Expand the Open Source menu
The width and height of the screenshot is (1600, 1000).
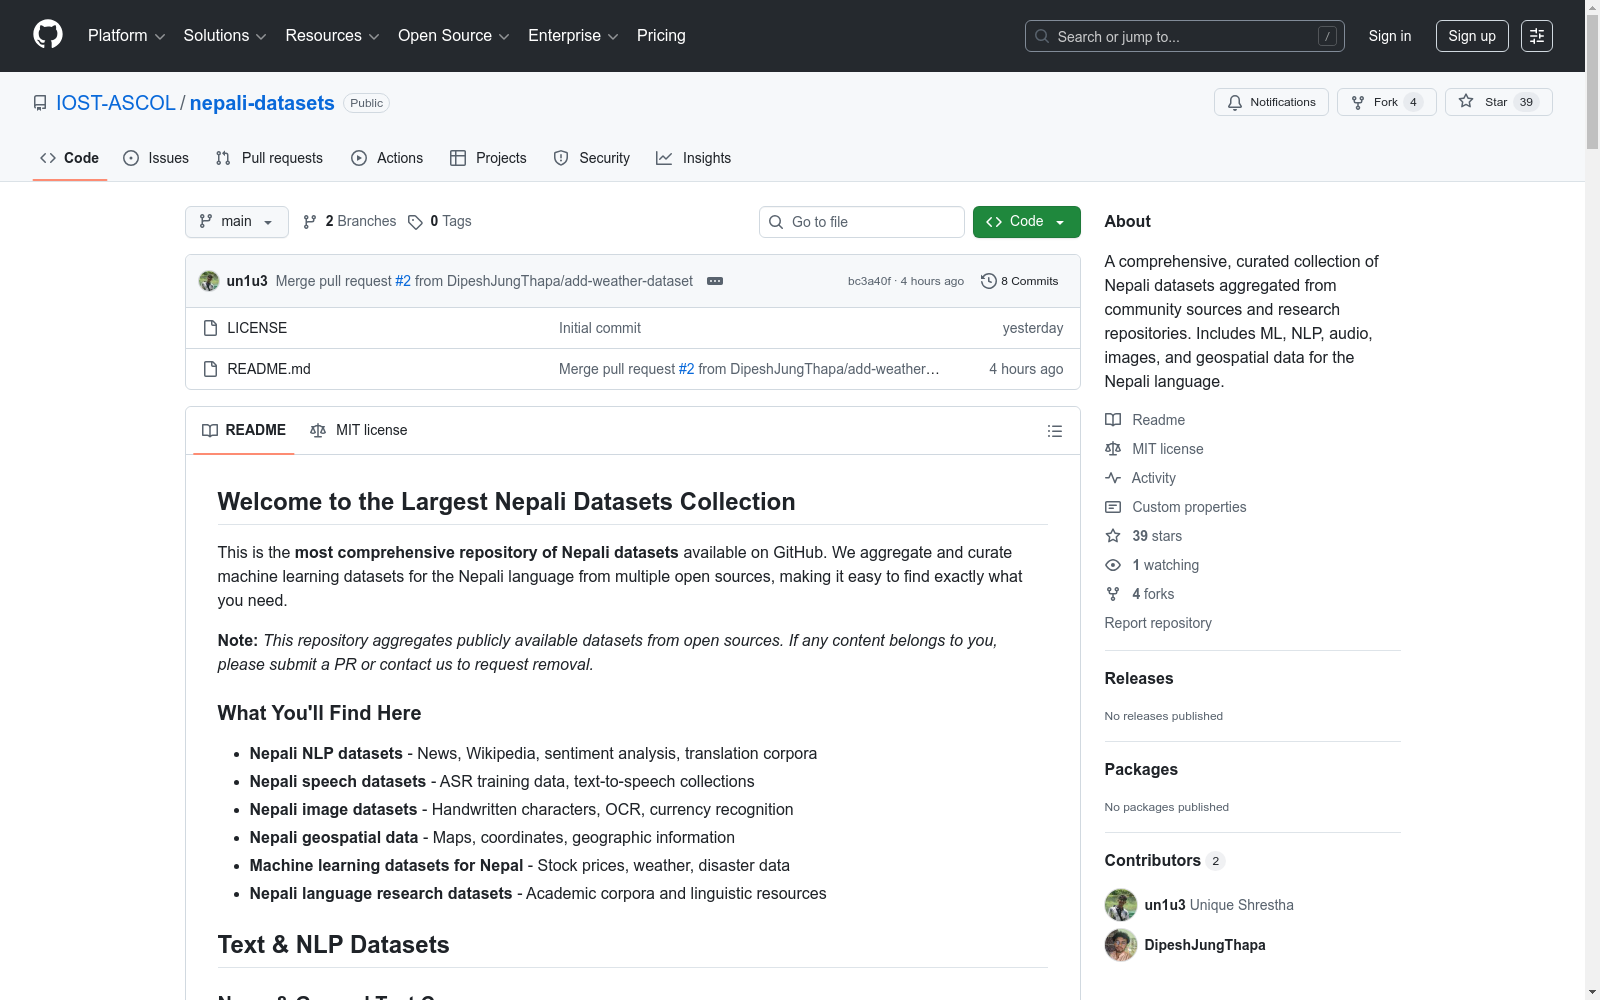coord(454,36)
